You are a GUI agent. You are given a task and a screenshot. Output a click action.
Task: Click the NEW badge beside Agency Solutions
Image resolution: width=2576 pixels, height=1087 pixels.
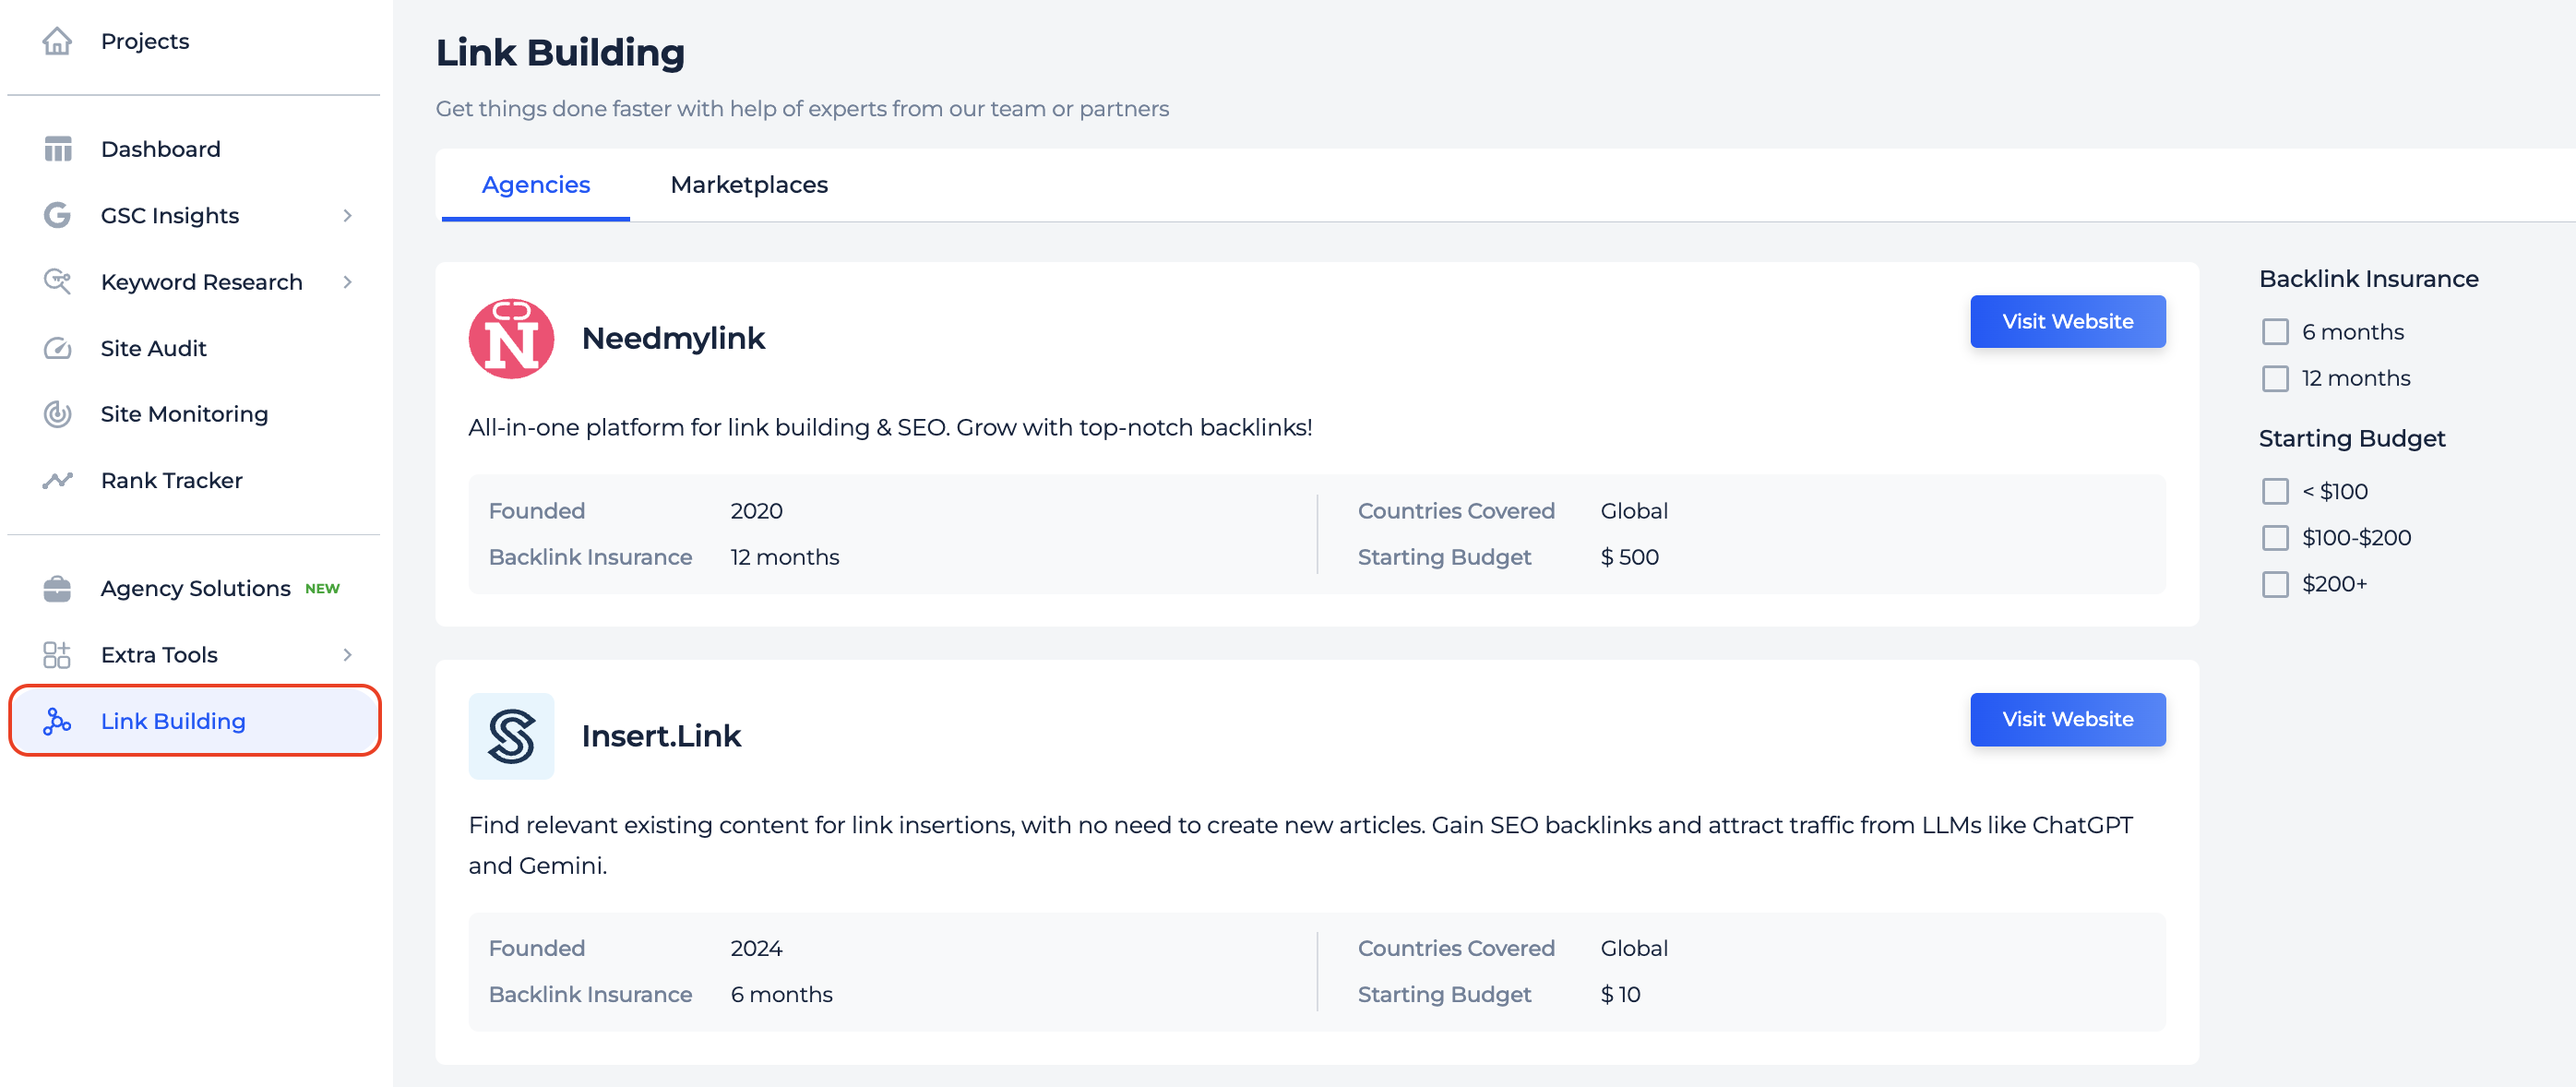coord(322,588)
